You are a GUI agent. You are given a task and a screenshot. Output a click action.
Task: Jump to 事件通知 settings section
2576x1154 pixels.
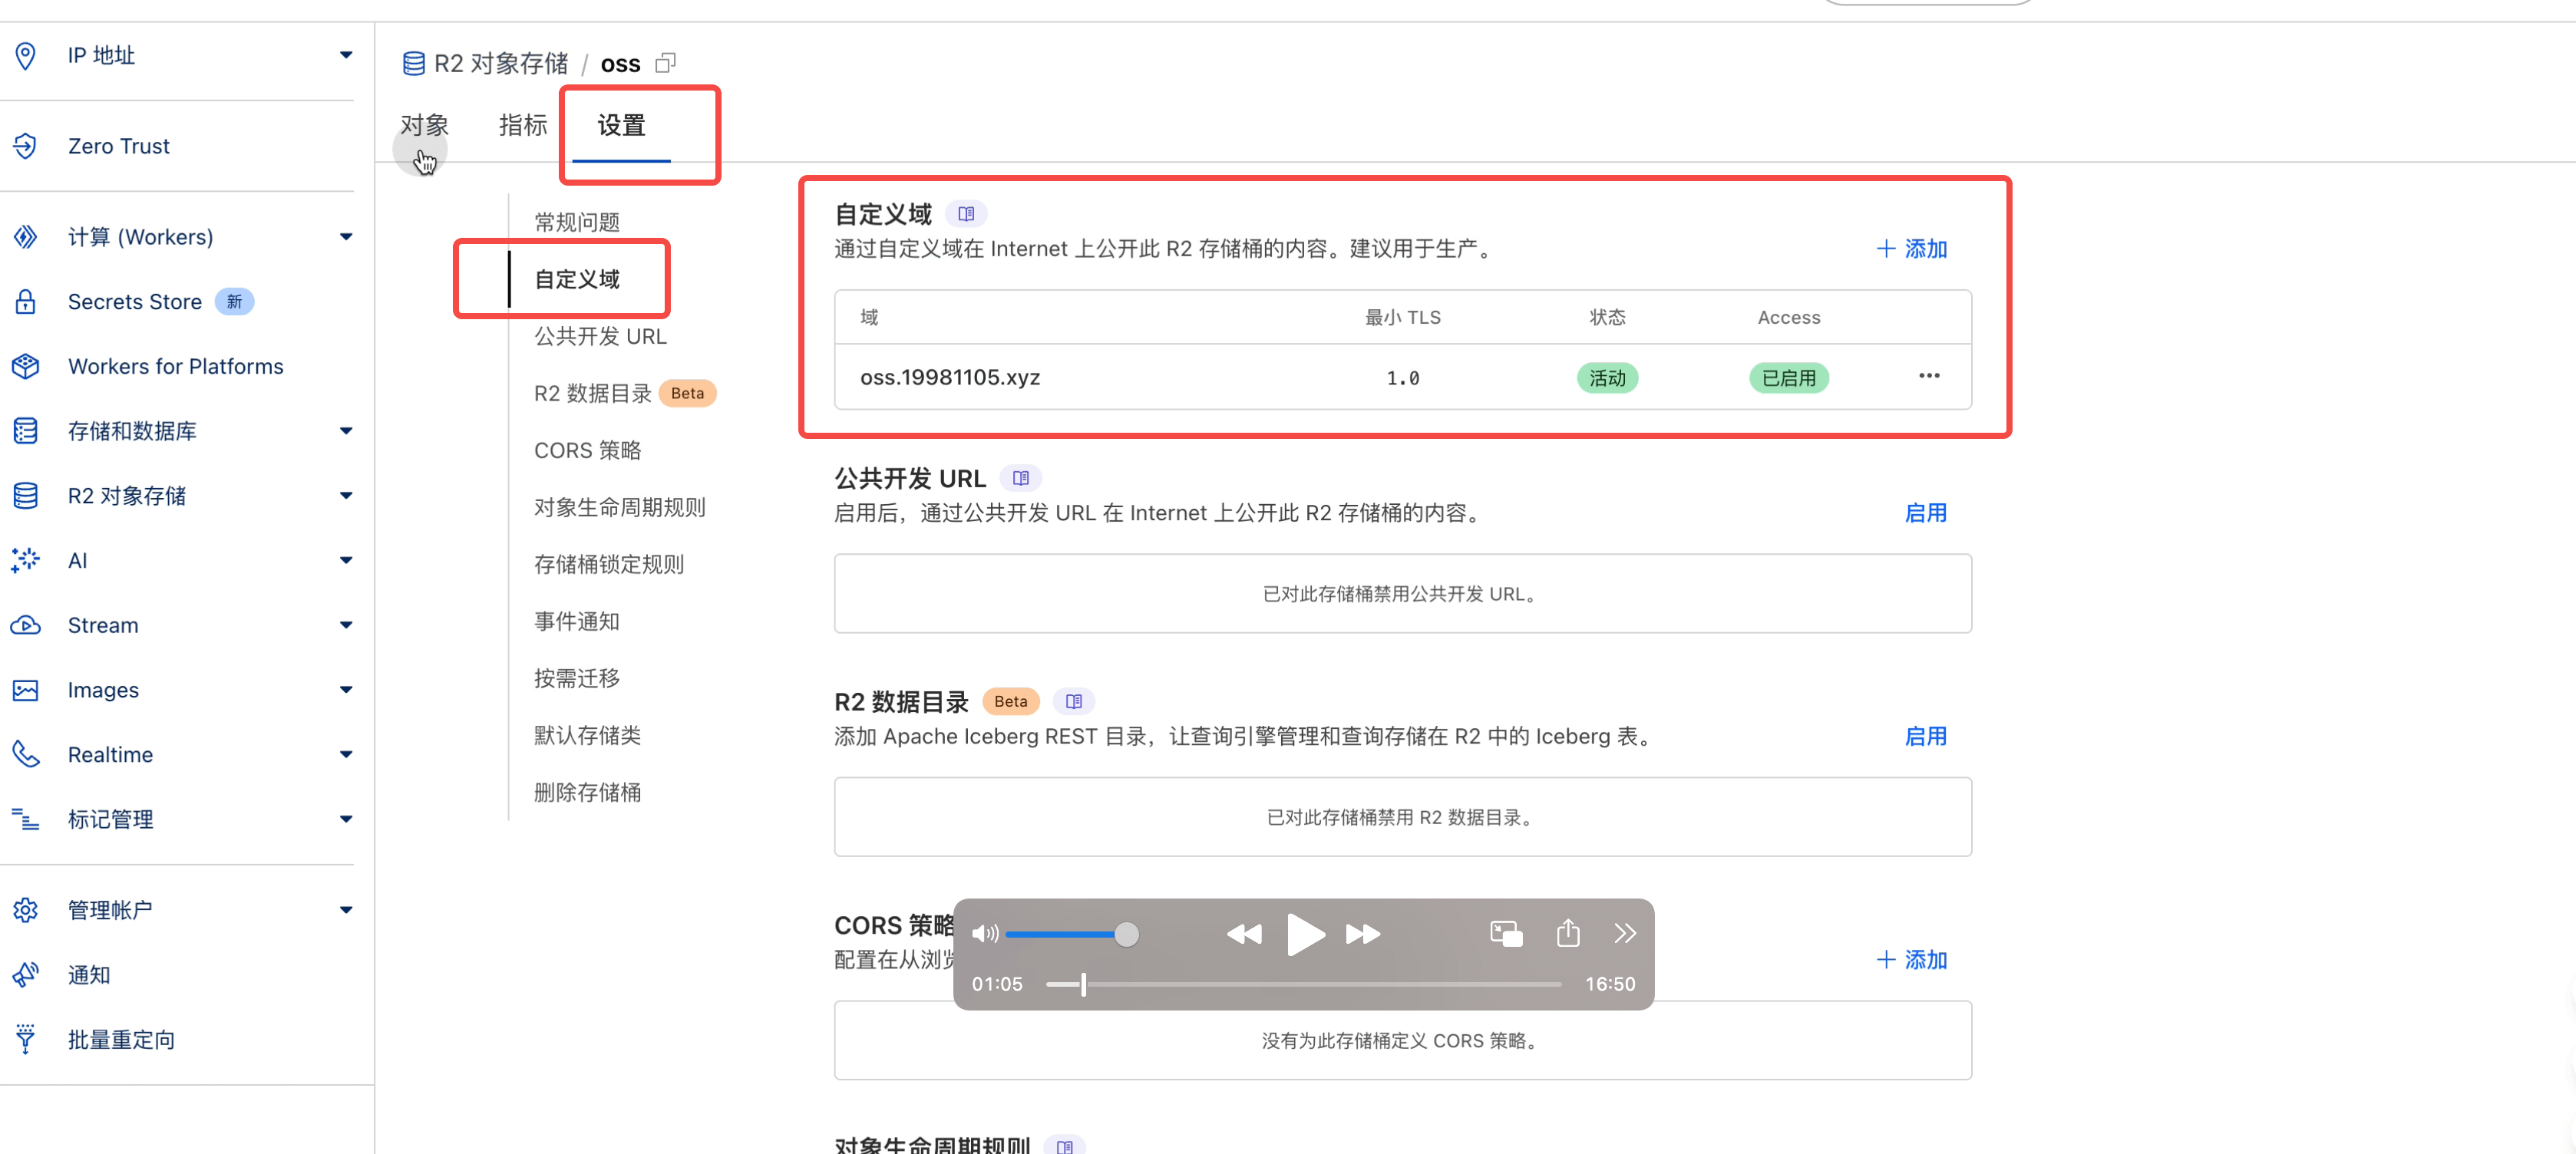[577, 621]
